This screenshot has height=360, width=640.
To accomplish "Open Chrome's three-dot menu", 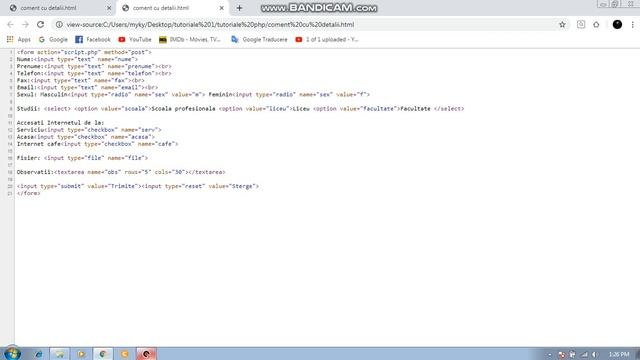I will (x=633, y=24).
